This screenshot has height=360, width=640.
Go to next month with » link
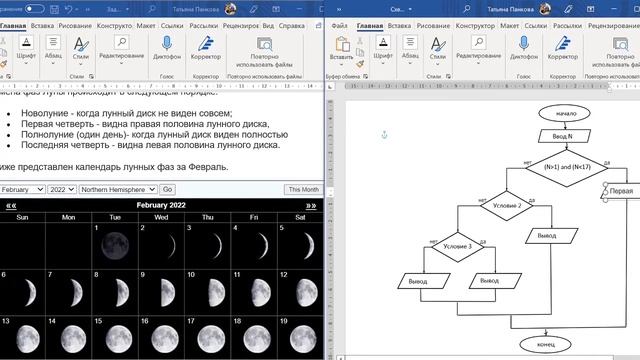click(311, 205)
